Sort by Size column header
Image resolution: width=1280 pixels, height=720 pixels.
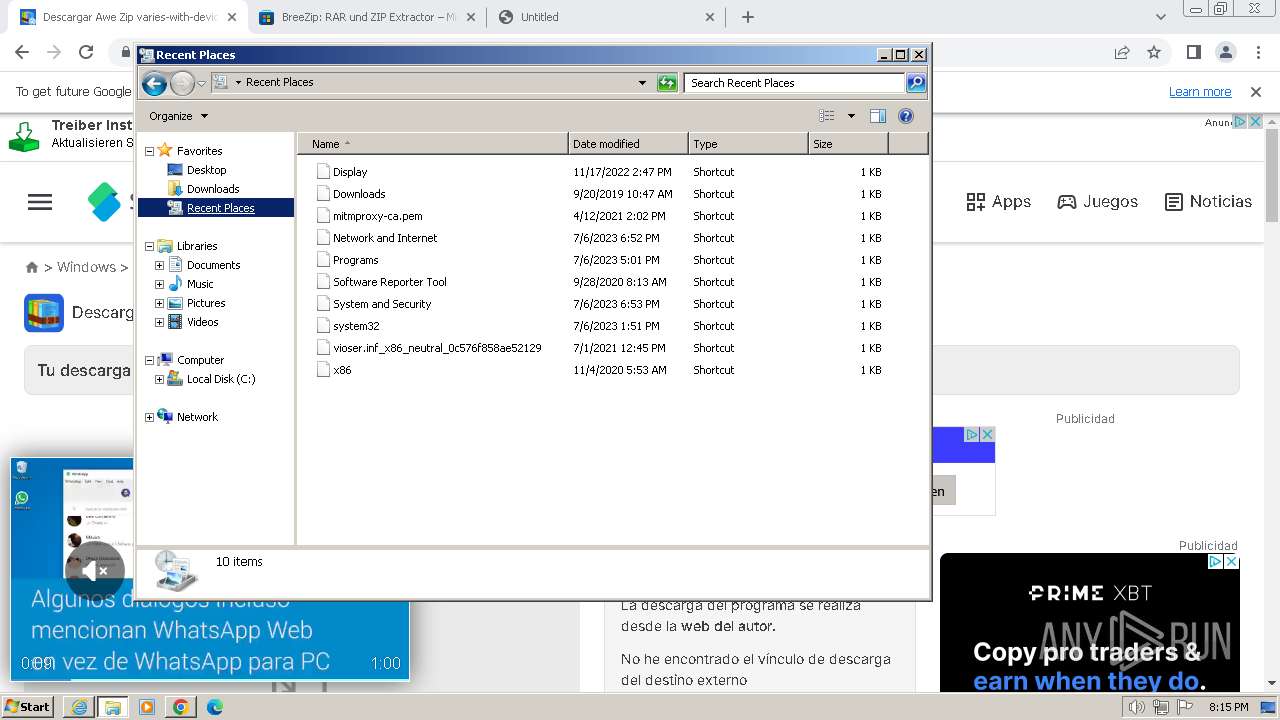pos(848,144)
